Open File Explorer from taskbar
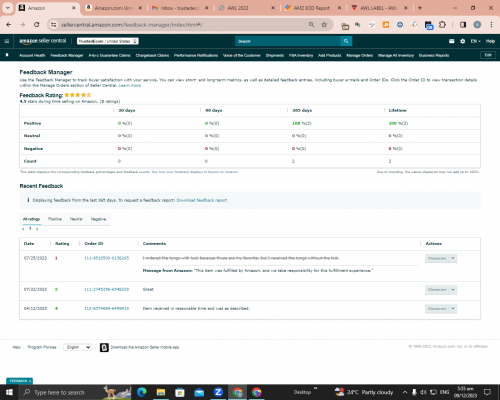 coord(161,392)
